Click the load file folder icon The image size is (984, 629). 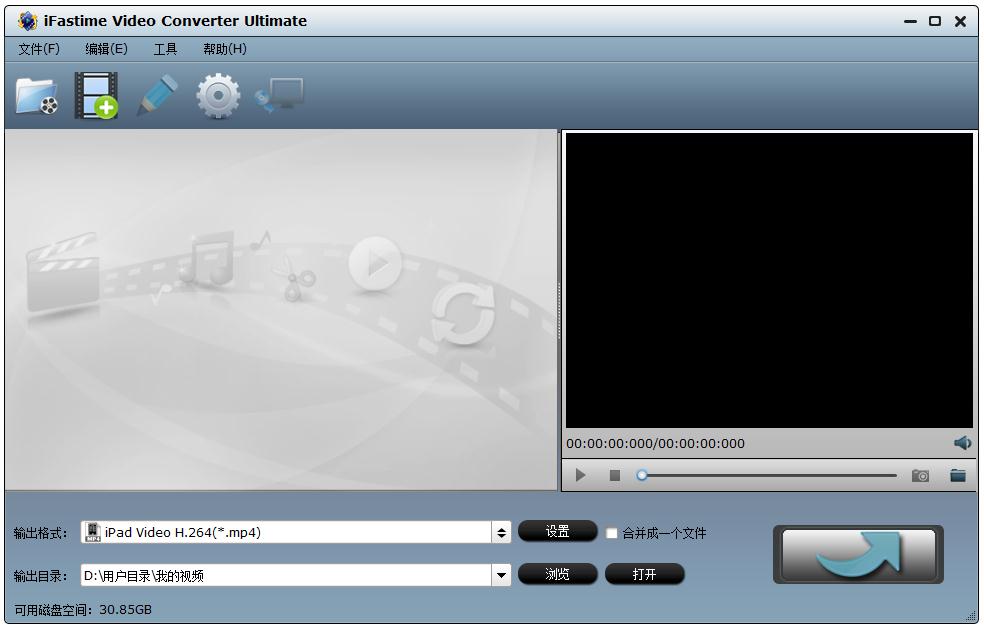(x=37, y=96)
